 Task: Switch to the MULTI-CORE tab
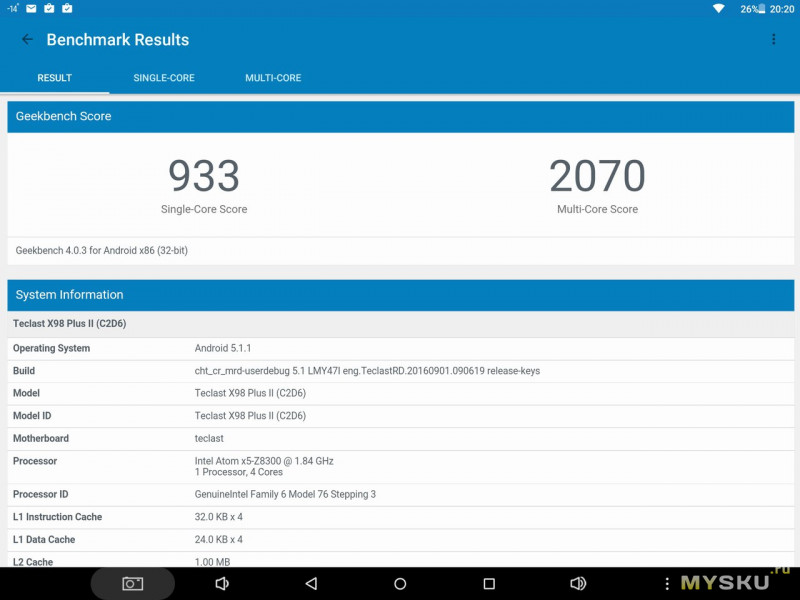pyautogui.click(x=273, y=78)
